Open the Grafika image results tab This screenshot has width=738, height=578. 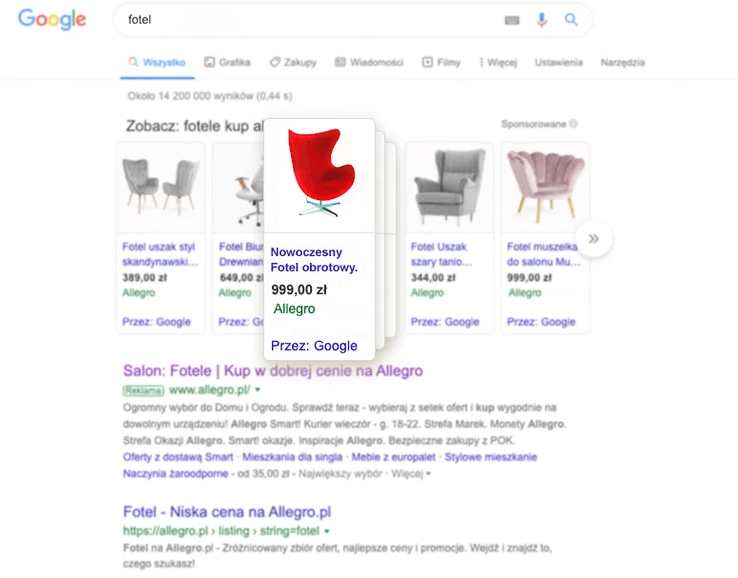(227, 62)
